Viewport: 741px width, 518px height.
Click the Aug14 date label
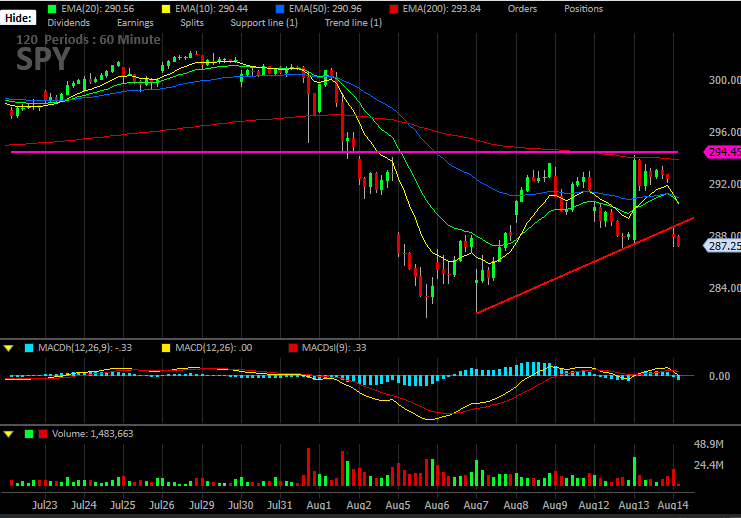[673, 505]
